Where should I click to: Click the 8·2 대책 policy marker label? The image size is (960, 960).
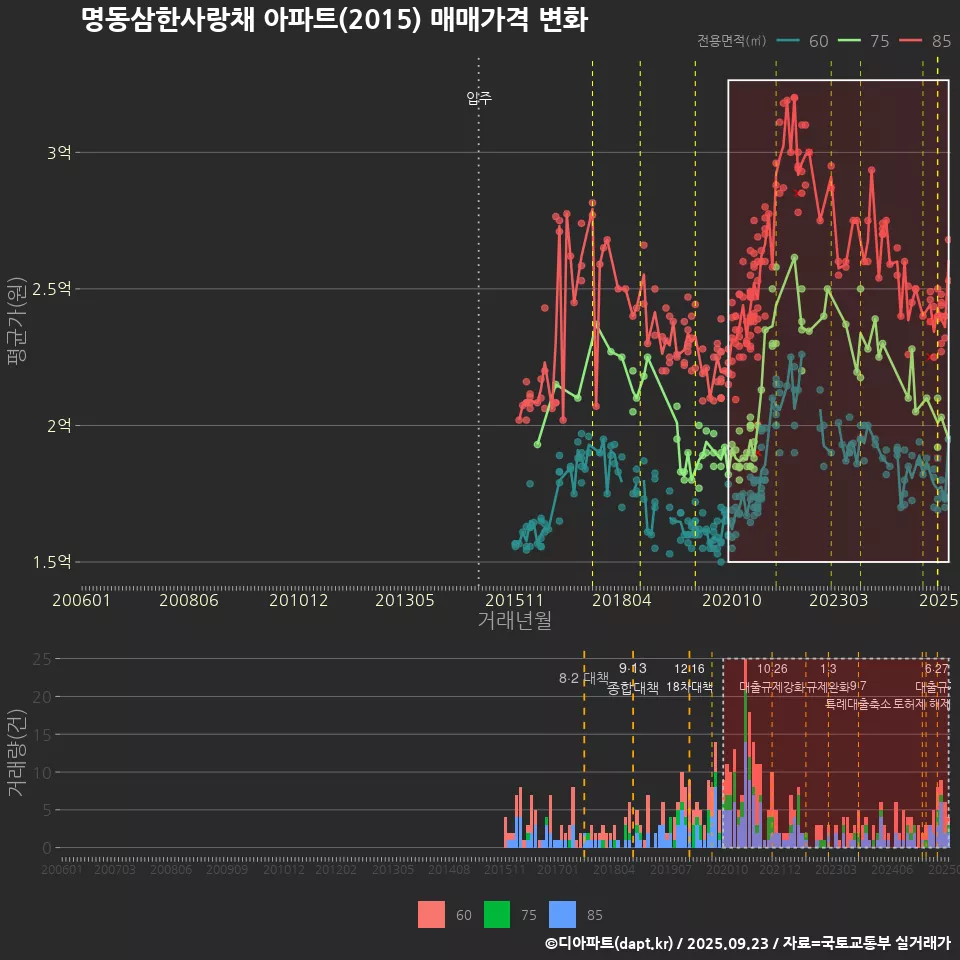(x=583, y=678)
